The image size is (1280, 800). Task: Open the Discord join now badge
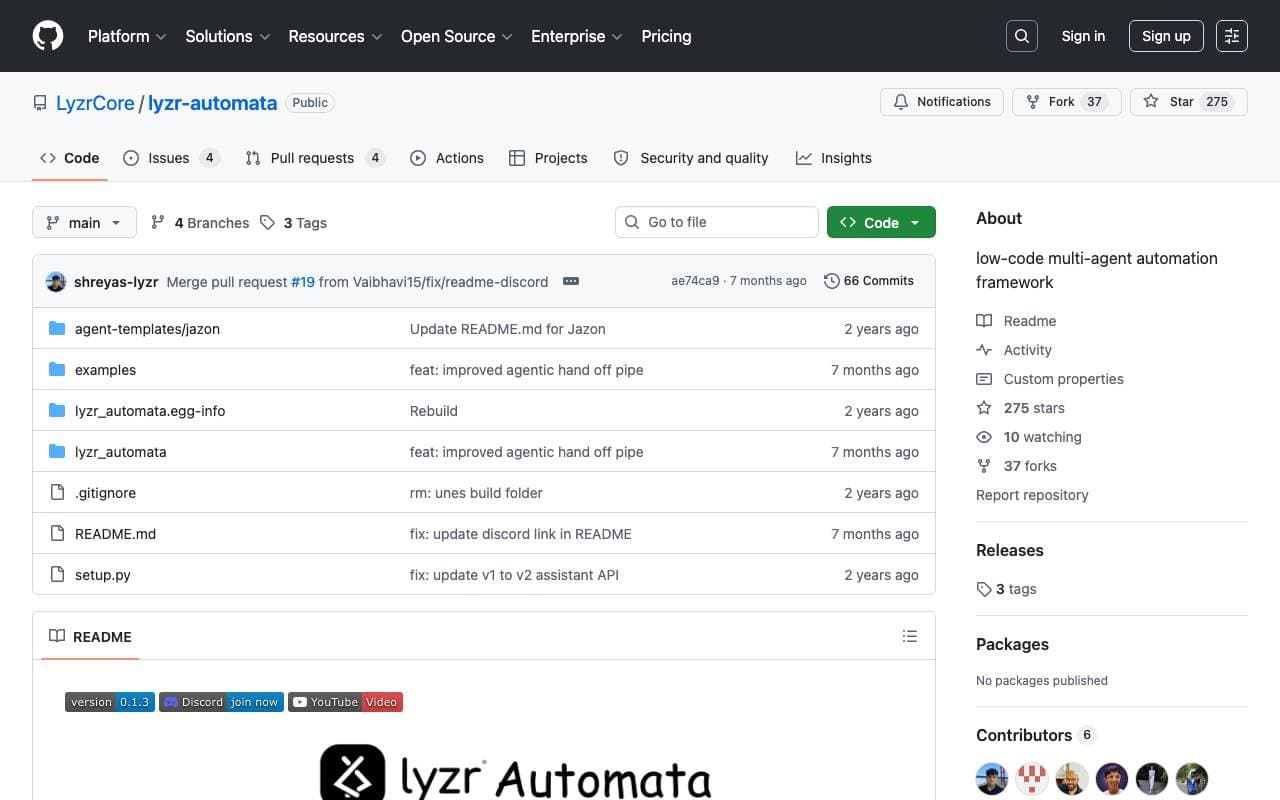222,702
